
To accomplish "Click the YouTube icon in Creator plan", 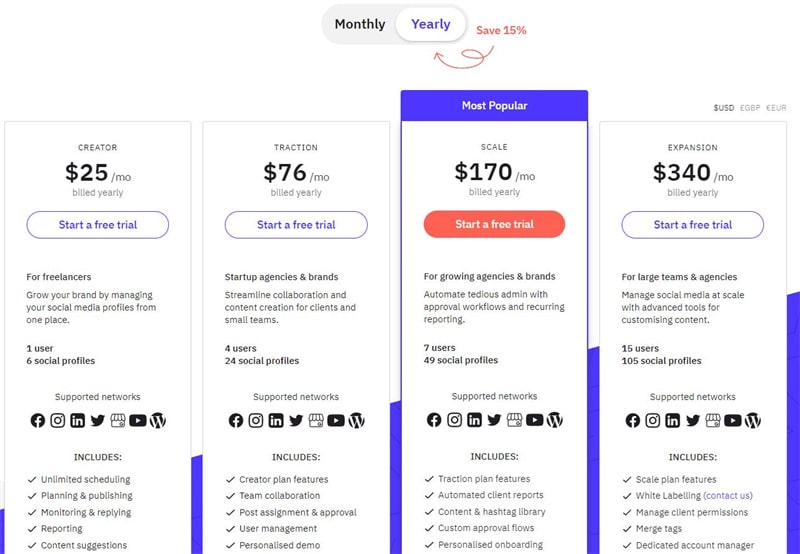I will [138, 420].
